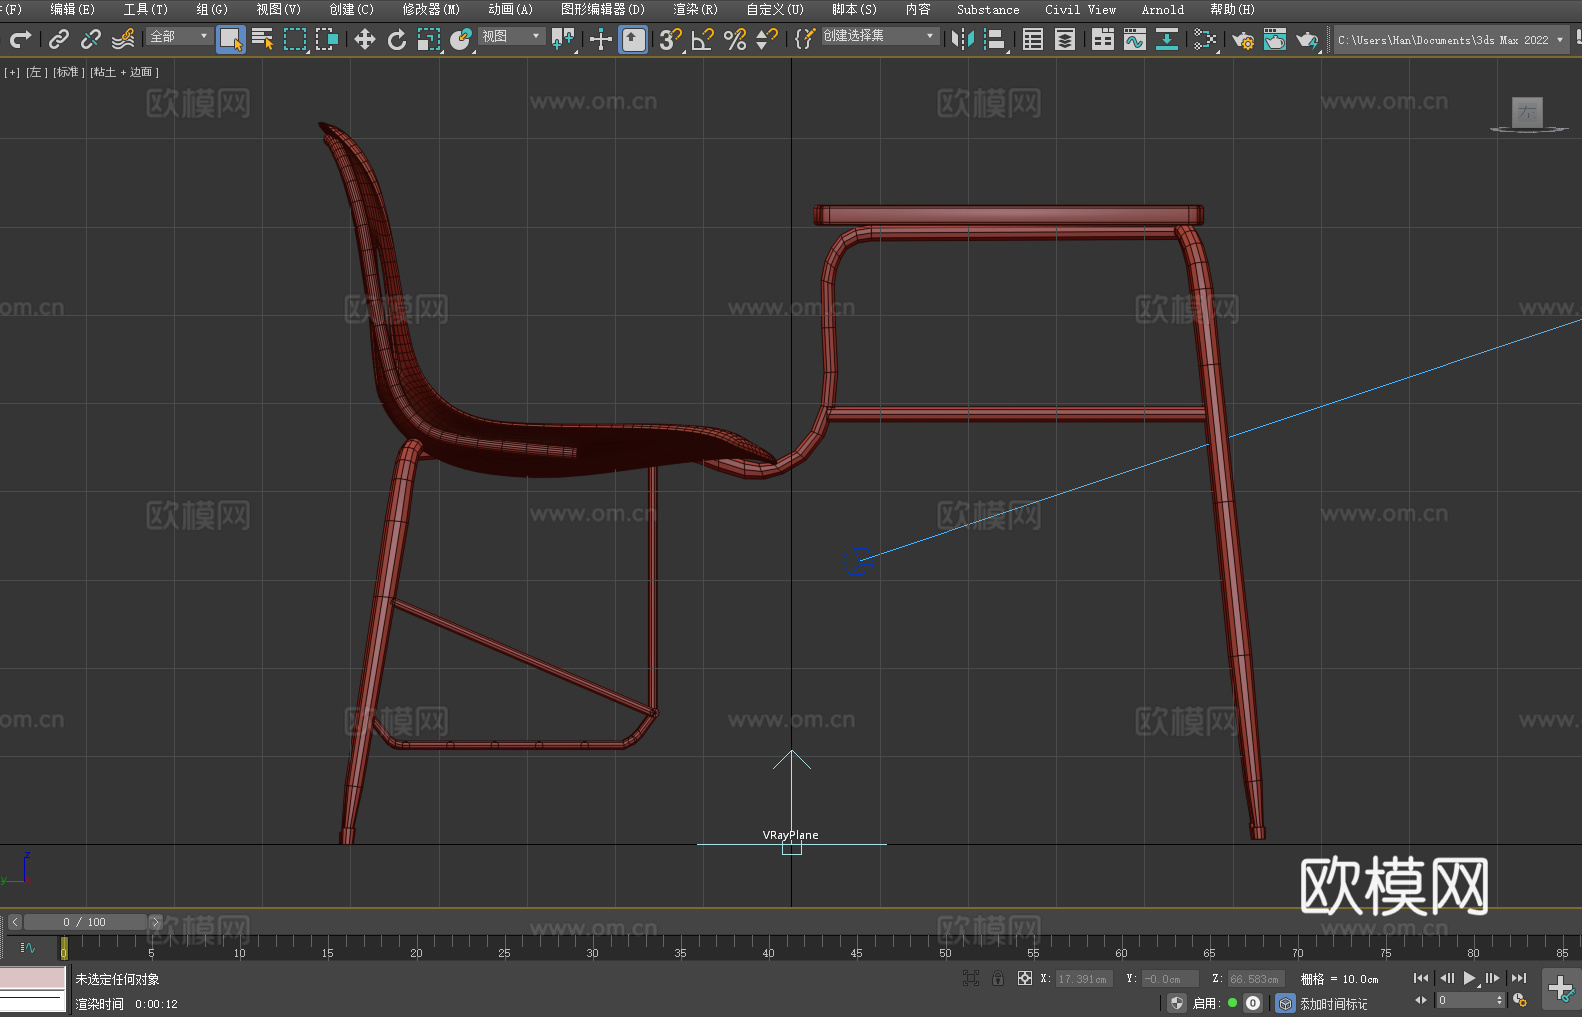Open Rendered Frame Window
1582x1017 pixels.
(1275, 39)
